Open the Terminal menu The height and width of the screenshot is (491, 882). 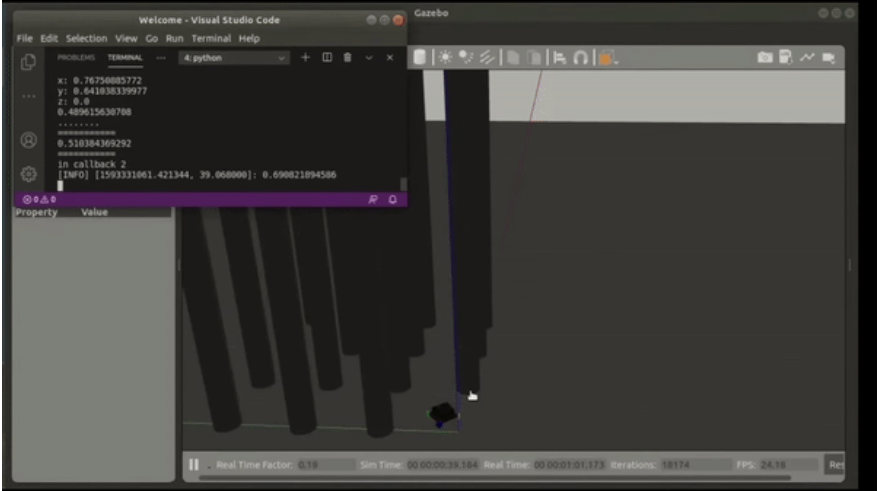[x=211, y=38]
